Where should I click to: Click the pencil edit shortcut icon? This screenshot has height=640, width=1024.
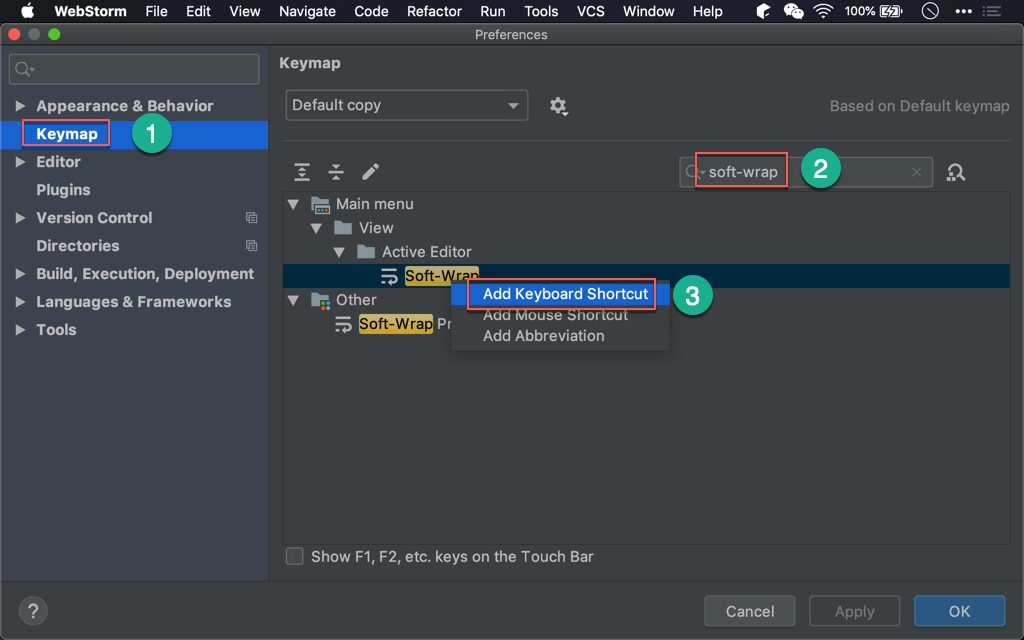(x=370, y=172)
